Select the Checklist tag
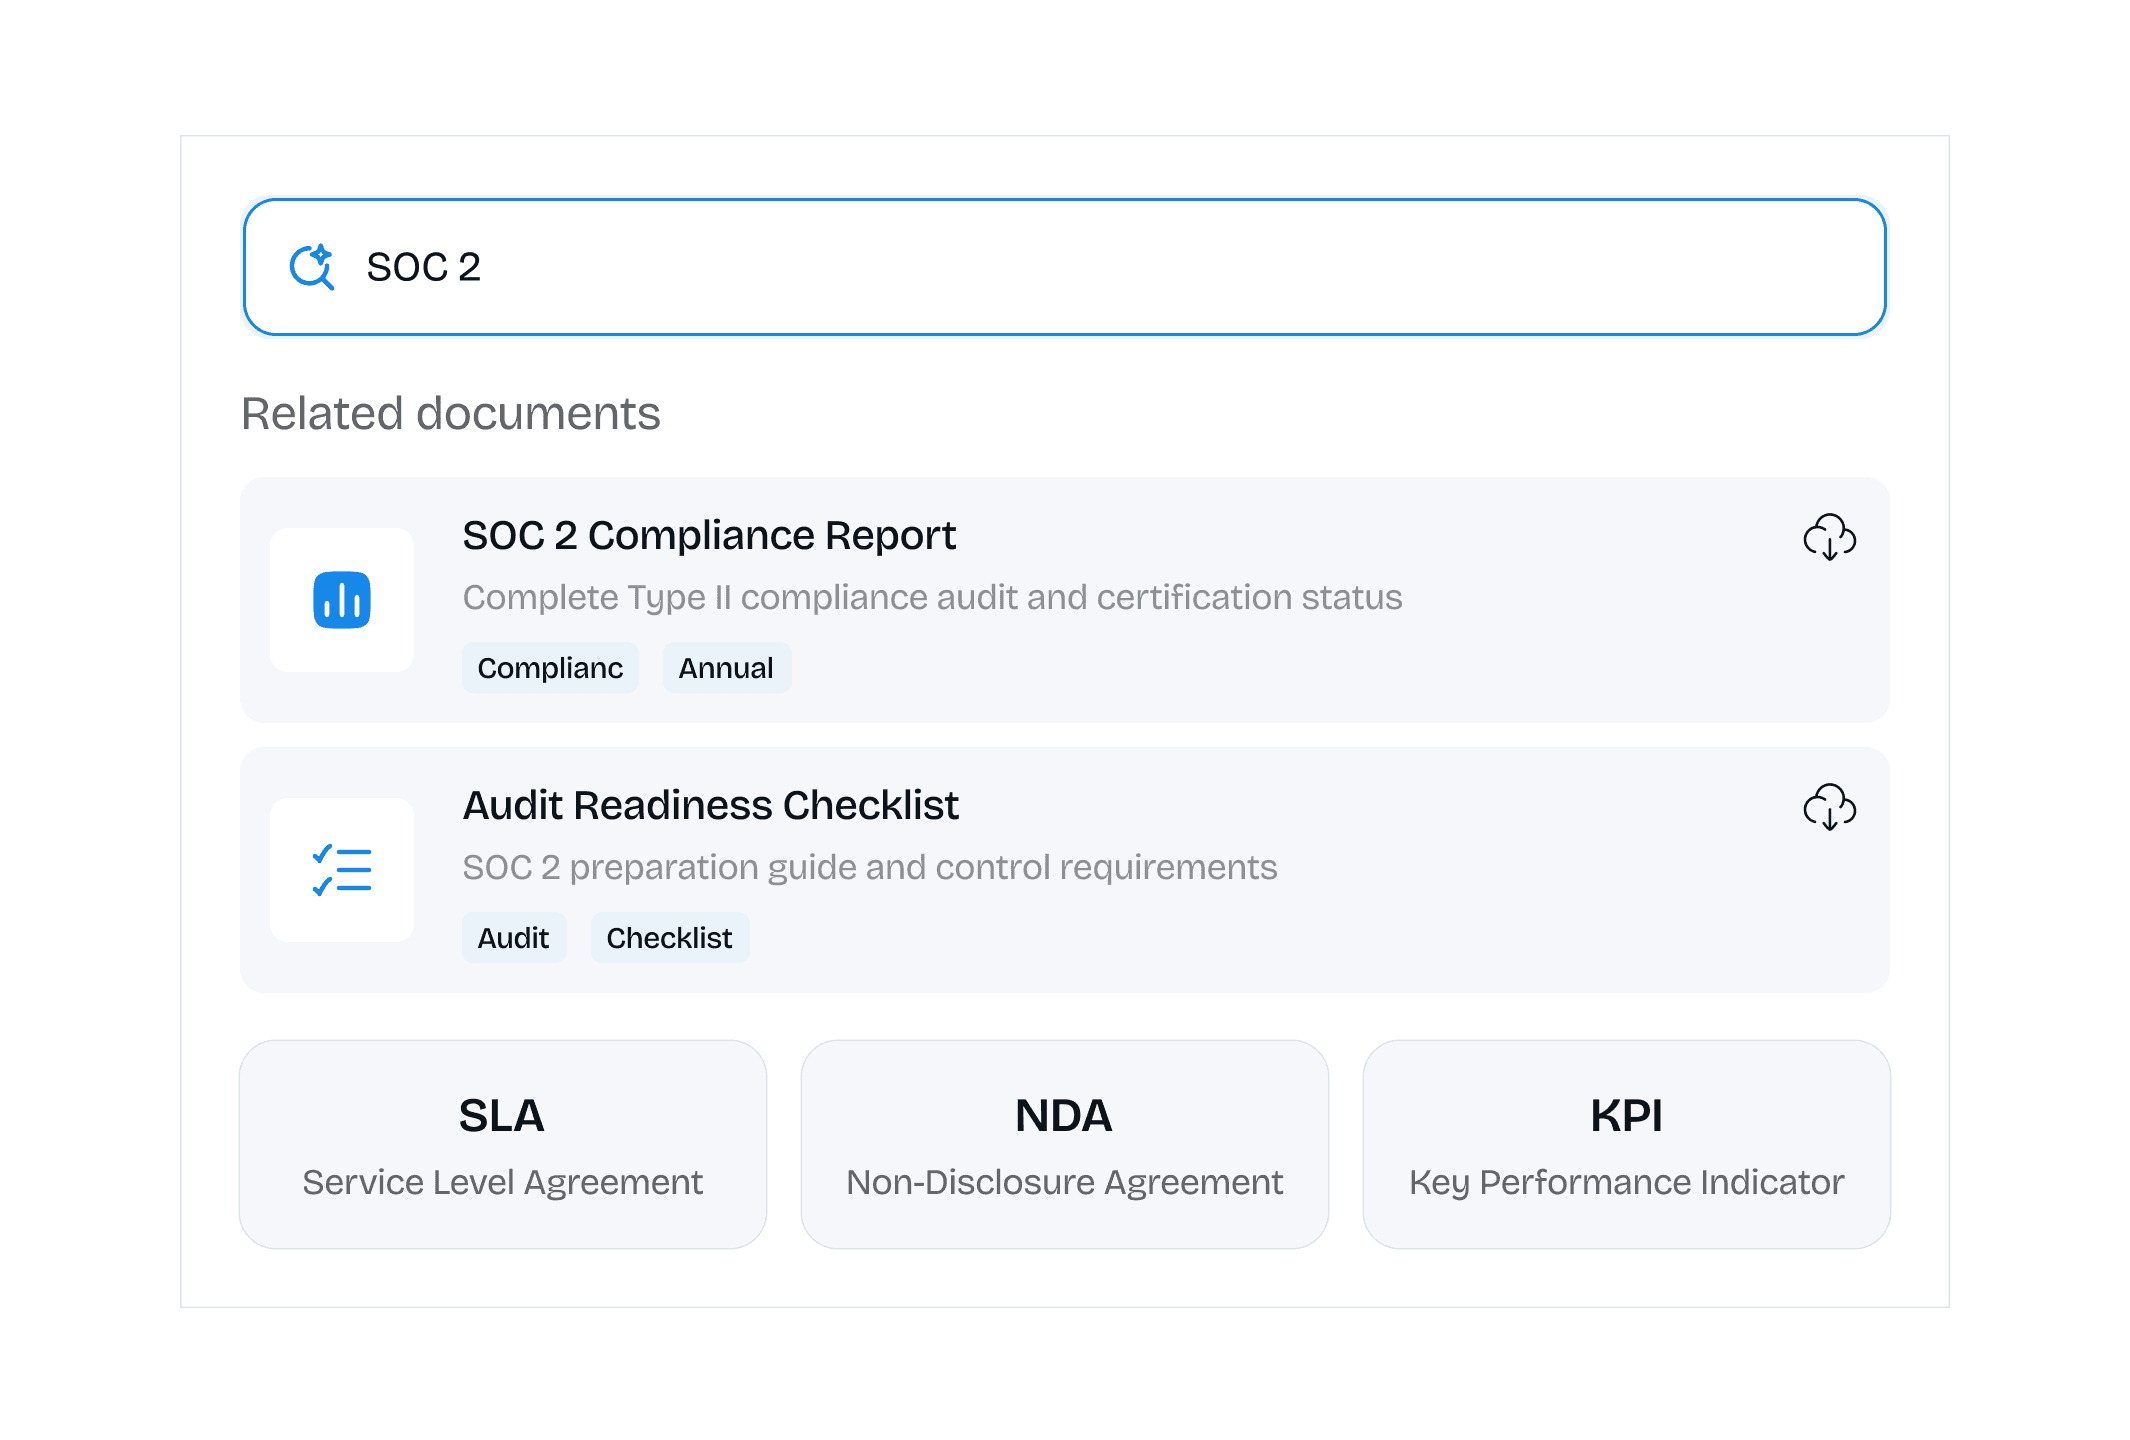2130x1440 pixels. (x=669, y=938)
